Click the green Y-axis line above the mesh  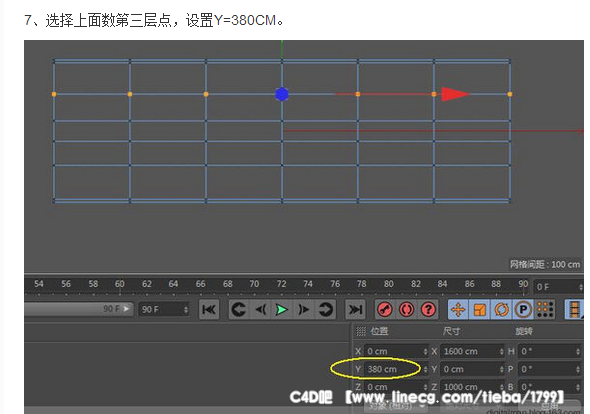(x=282, y=49)
